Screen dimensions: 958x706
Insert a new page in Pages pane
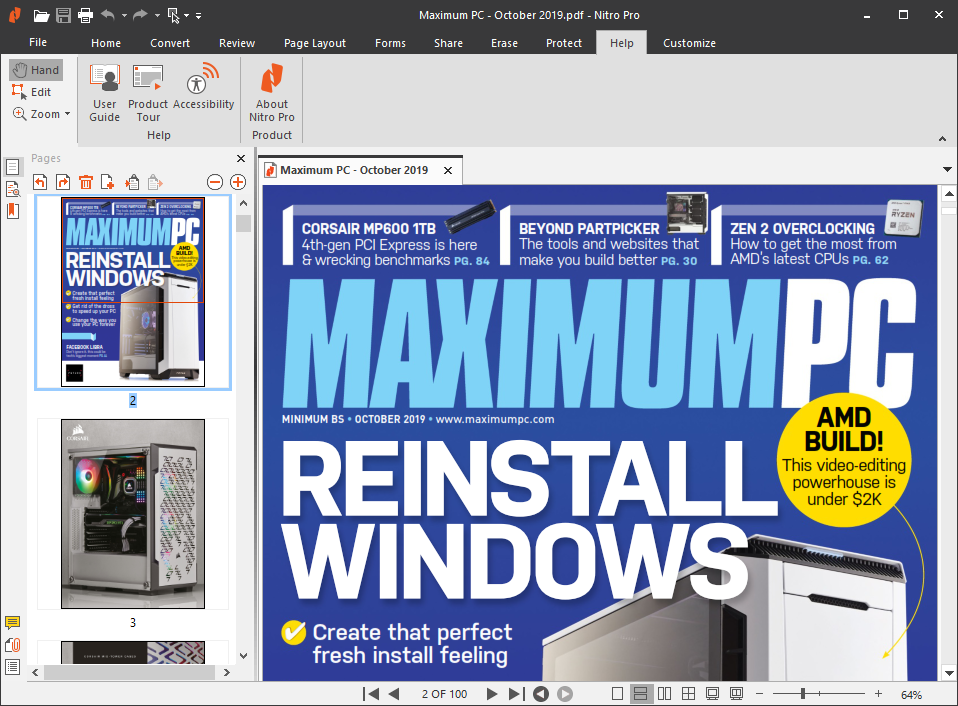(x=108, y=182)
